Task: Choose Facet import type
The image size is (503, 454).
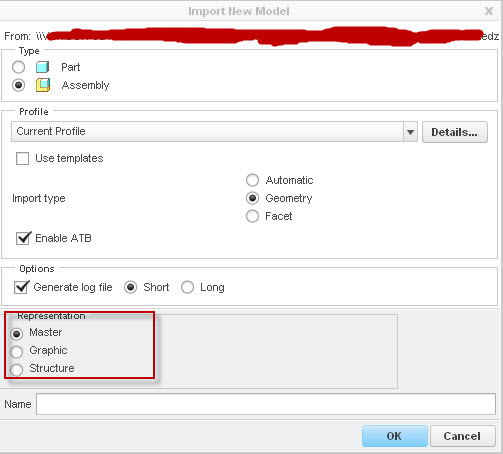Action: coord(252,216)
